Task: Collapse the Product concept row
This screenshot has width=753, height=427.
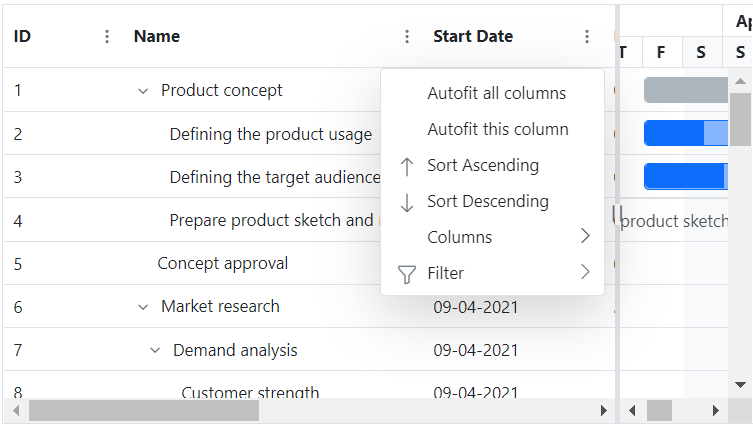Action: click(142, 91)
